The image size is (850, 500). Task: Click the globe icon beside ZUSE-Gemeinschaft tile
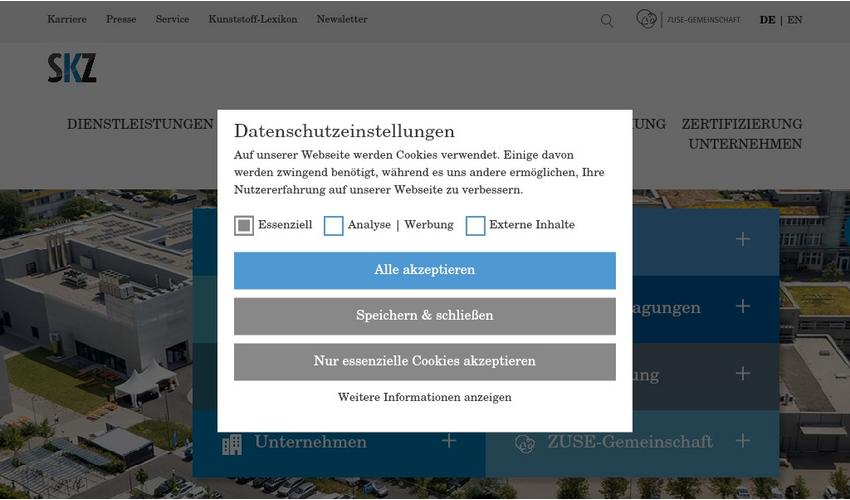click(525, 444)
